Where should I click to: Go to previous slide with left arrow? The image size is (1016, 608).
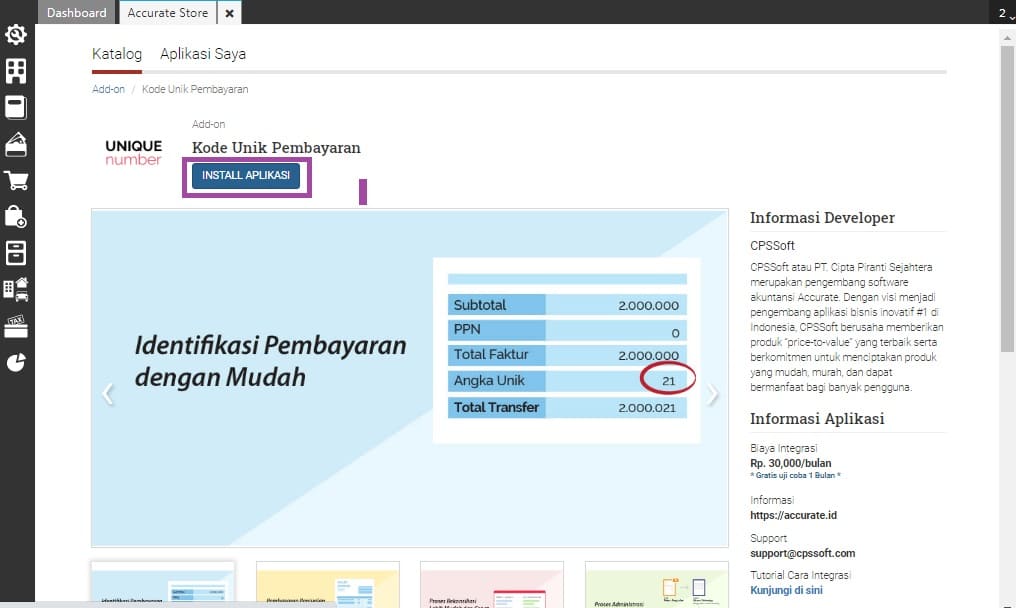click(x=108, y=394)
